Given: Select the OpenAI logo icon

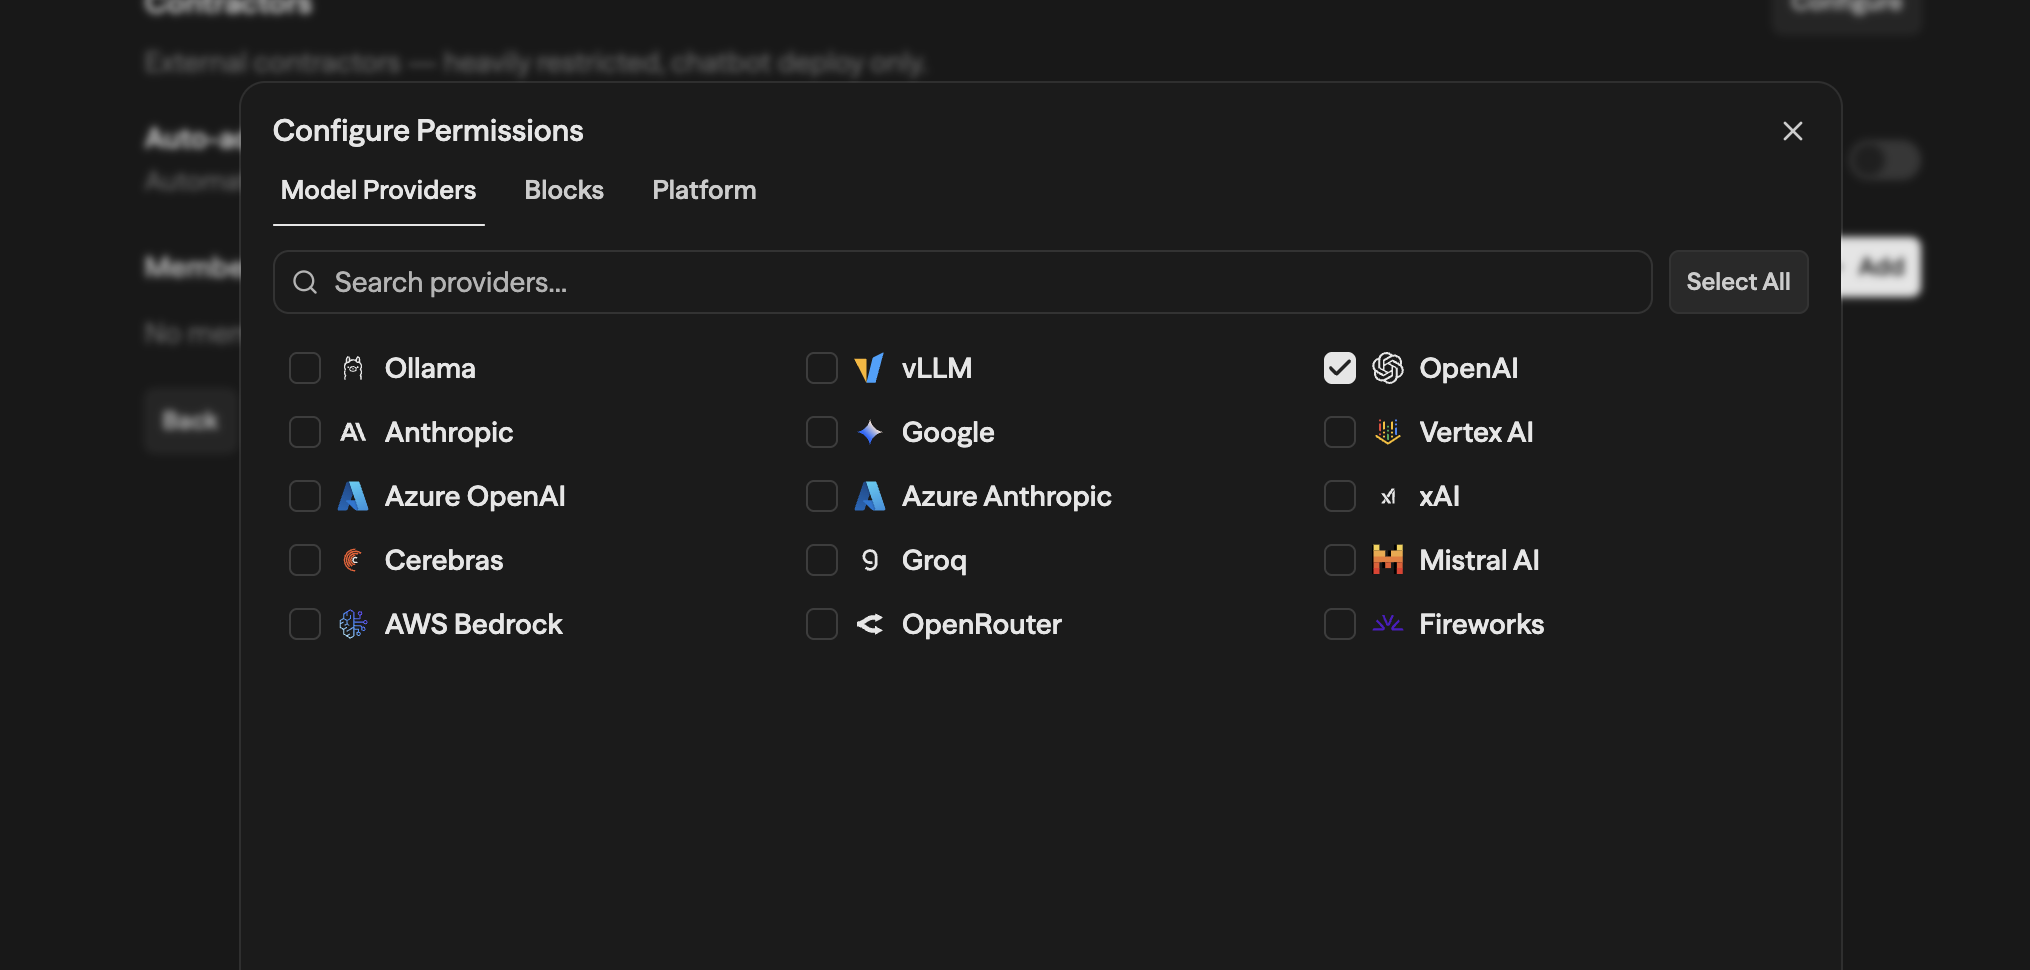Looking at the screenshot, I should [x=1388, y=368].
